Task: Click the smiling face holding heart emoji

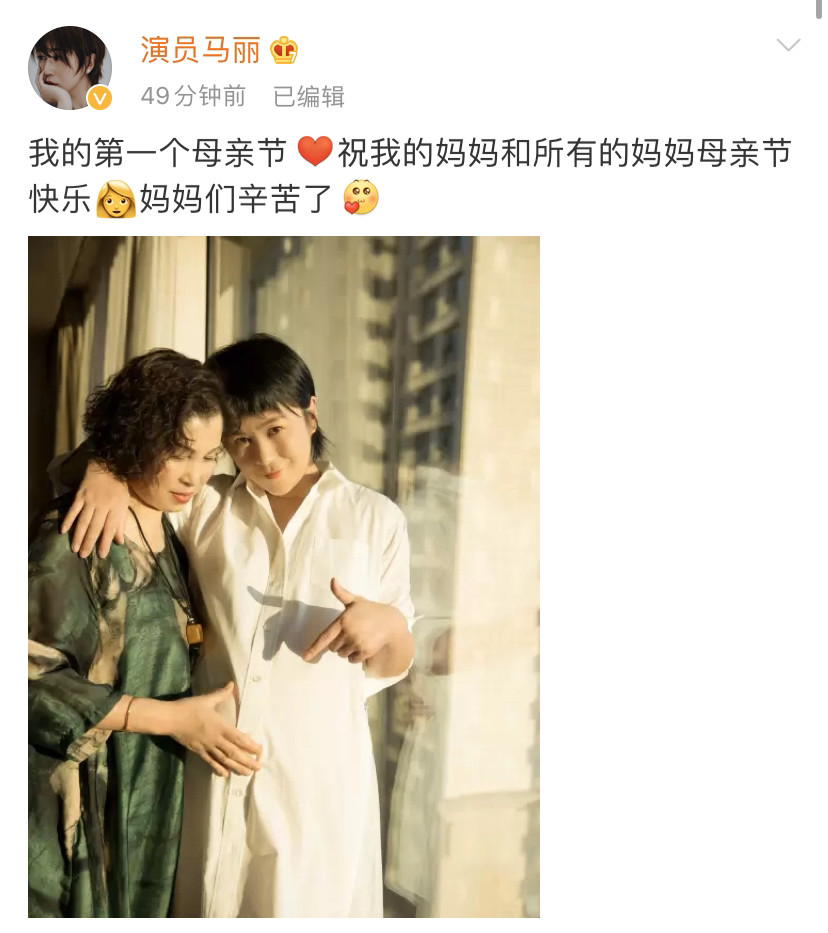Action: point(361,198)
